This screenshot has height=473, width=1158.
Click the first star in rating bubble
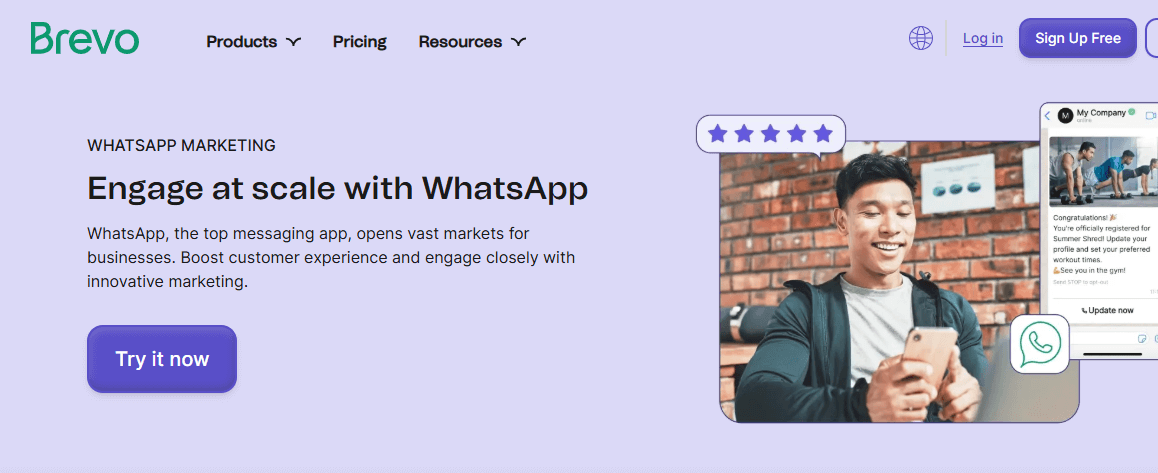point(717,134)
